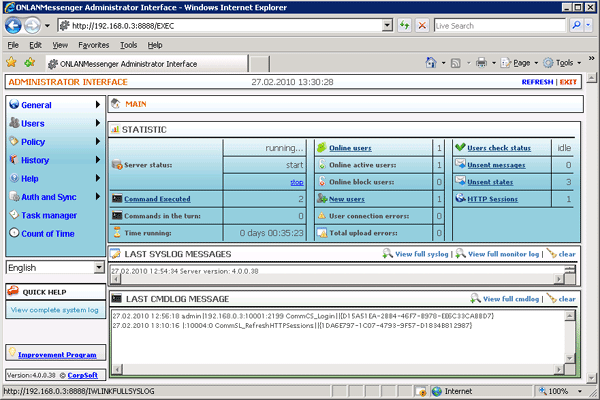
Task: Click the Add to Favorites icon
Action: click(30, 62)
